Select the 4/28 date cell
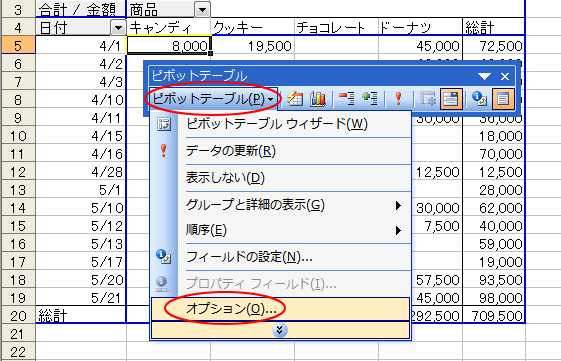 [81, 172]
